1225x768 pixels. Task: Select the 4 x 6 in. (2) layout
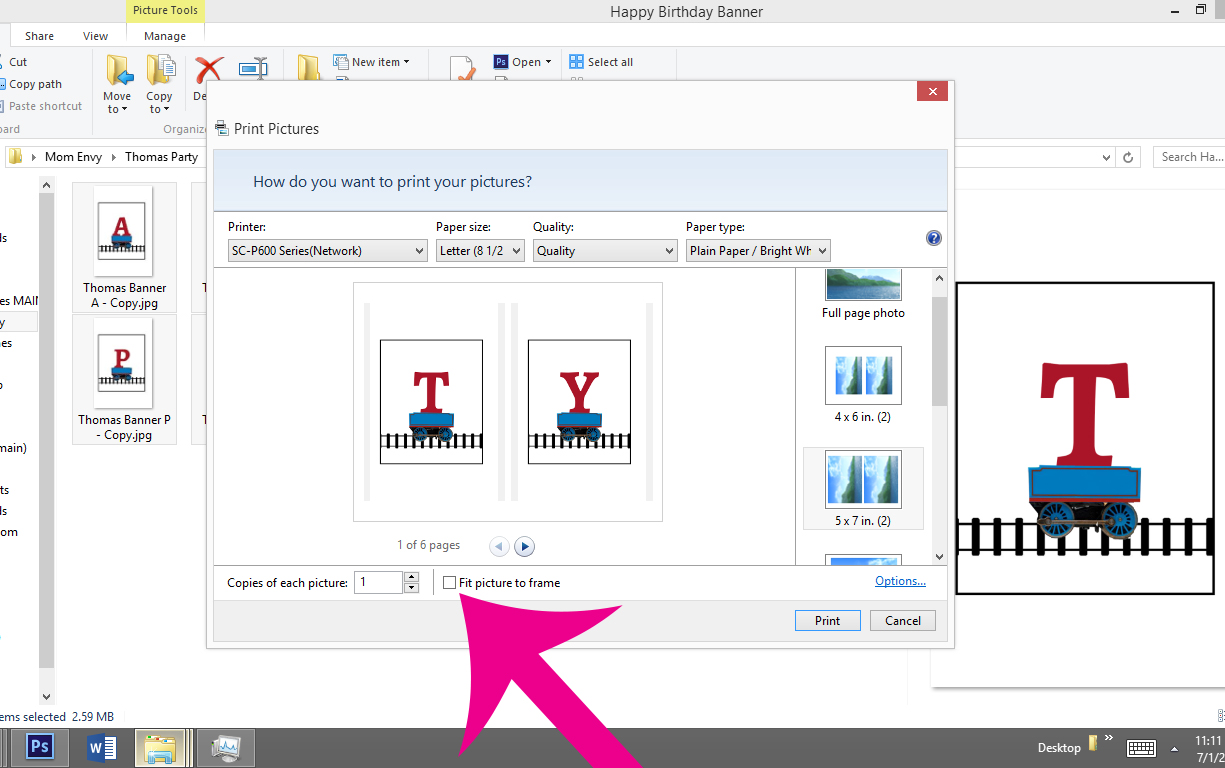click(863, 384)
